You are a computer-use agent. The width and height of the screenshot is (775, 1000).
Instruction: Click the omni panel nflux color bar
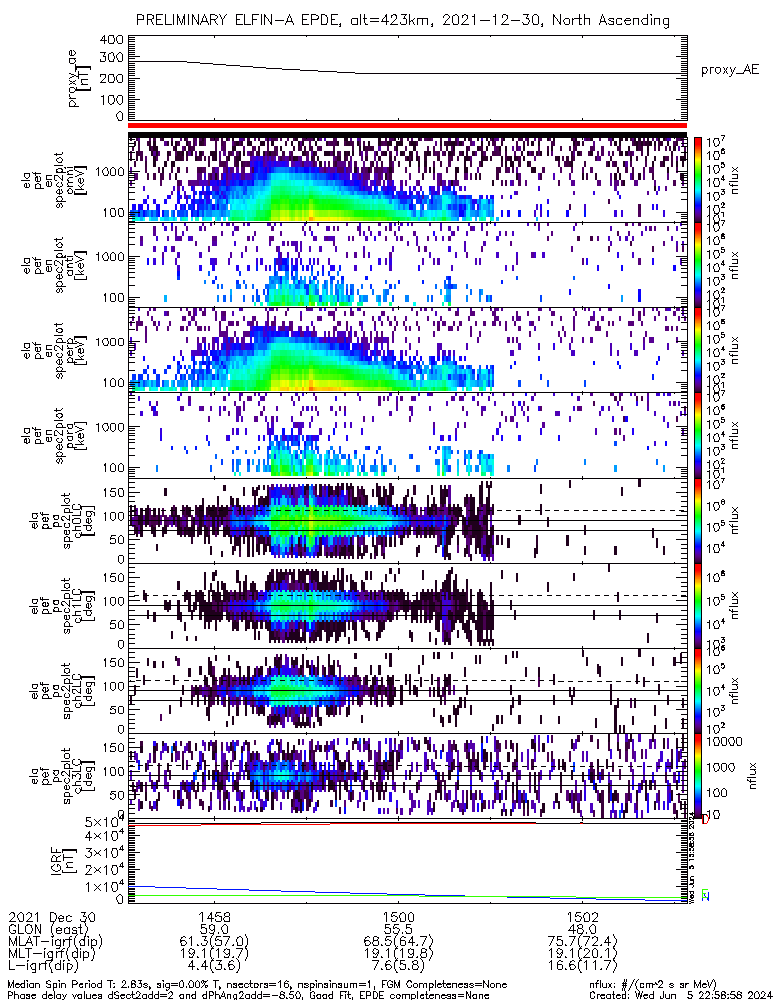point(698,179)
